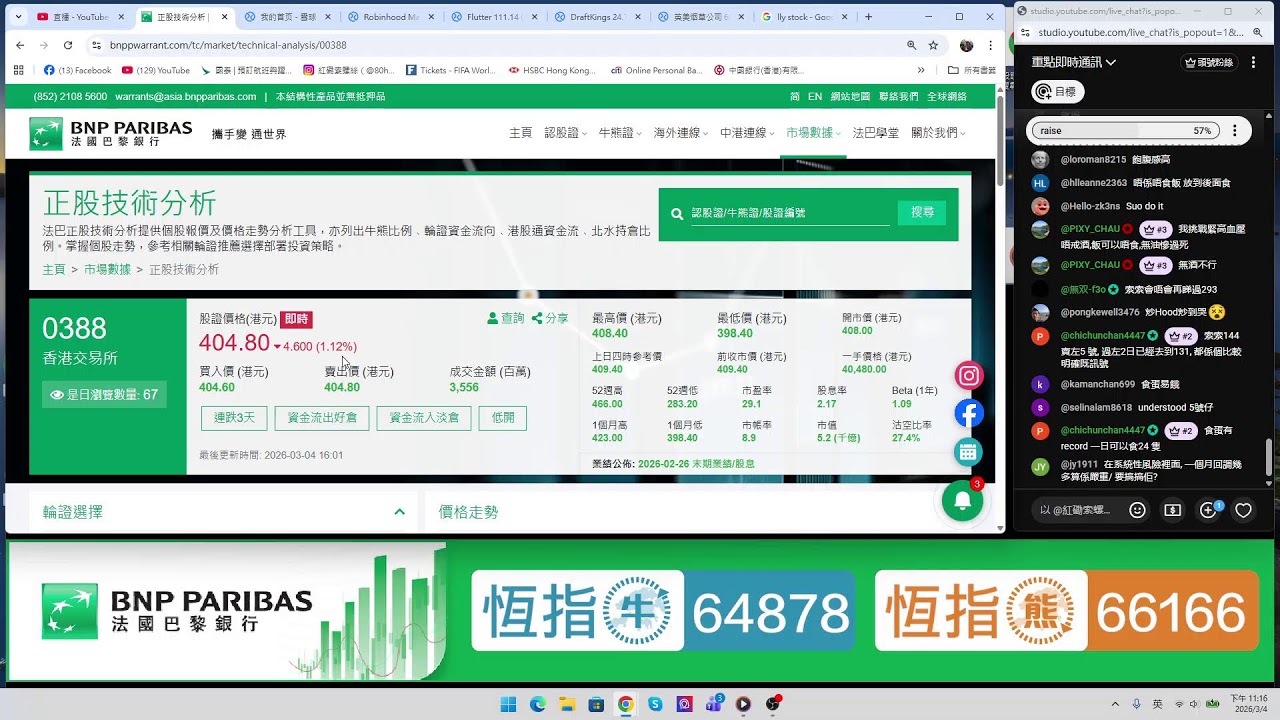Screen dimensions: 1280x720
Task: Click the green 搜尋 search button
Action: pyautogui.click(x=922, y=212)
